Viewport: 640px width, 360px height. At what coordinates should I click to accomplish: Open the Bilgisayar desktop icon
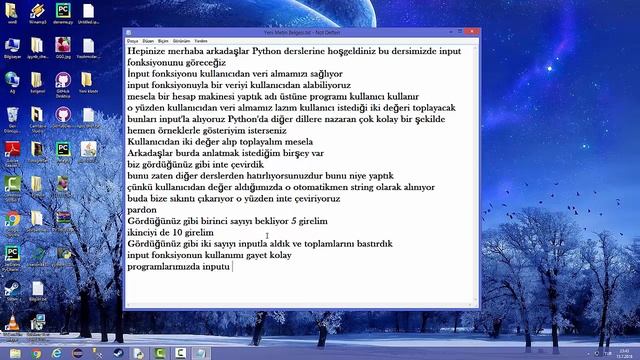click(x=12, y=48)
